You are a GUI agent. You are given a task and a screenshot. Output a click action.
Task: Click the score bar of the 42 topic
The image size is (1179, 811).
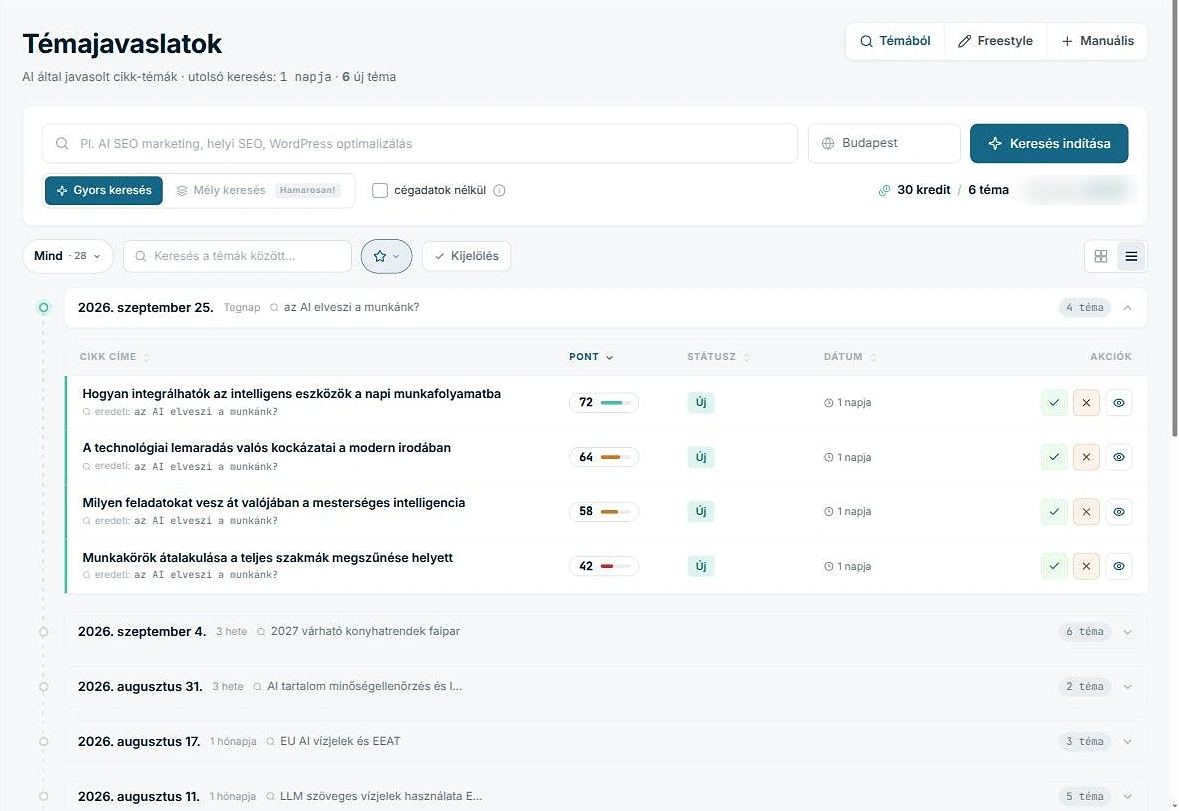coord(616,566)
